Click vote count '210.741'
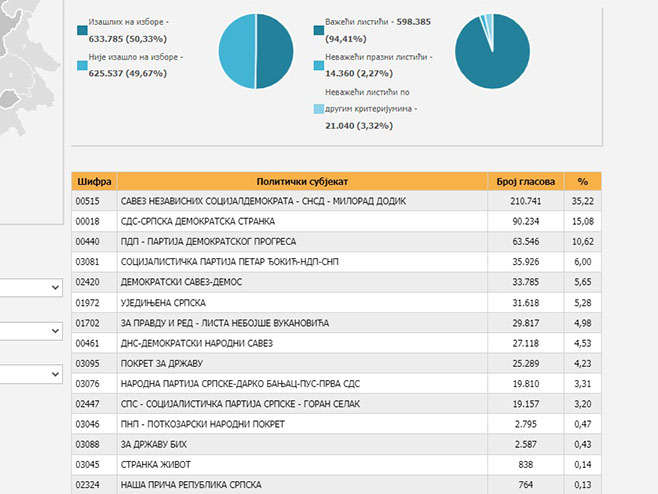Image resolution: width=658 pixels, height=494 pixels. (525, 201)
